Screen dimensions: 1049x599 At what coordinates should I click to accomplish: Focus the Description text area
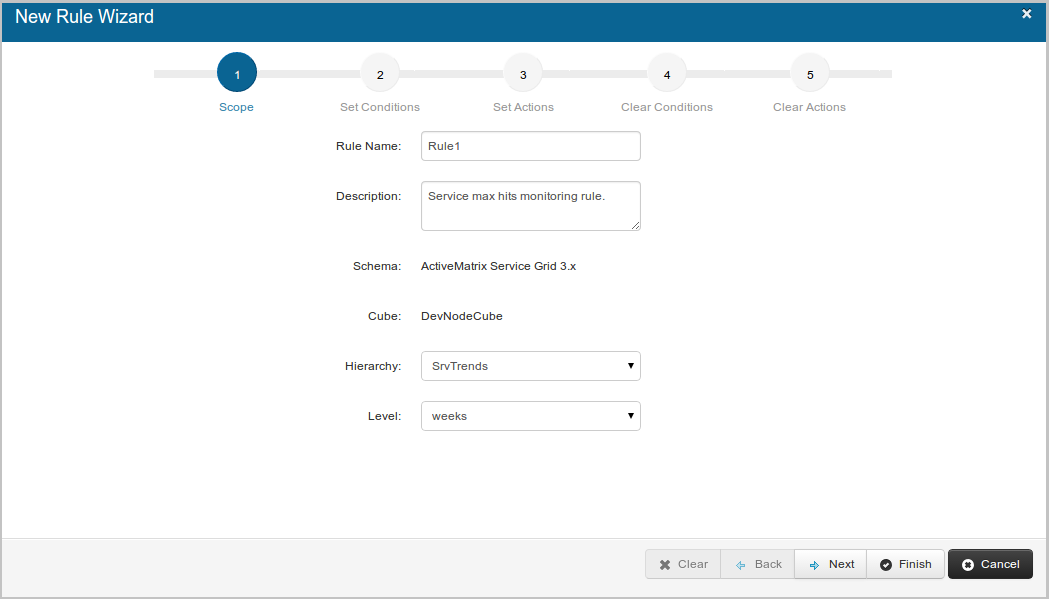click(x=530, y=205)
